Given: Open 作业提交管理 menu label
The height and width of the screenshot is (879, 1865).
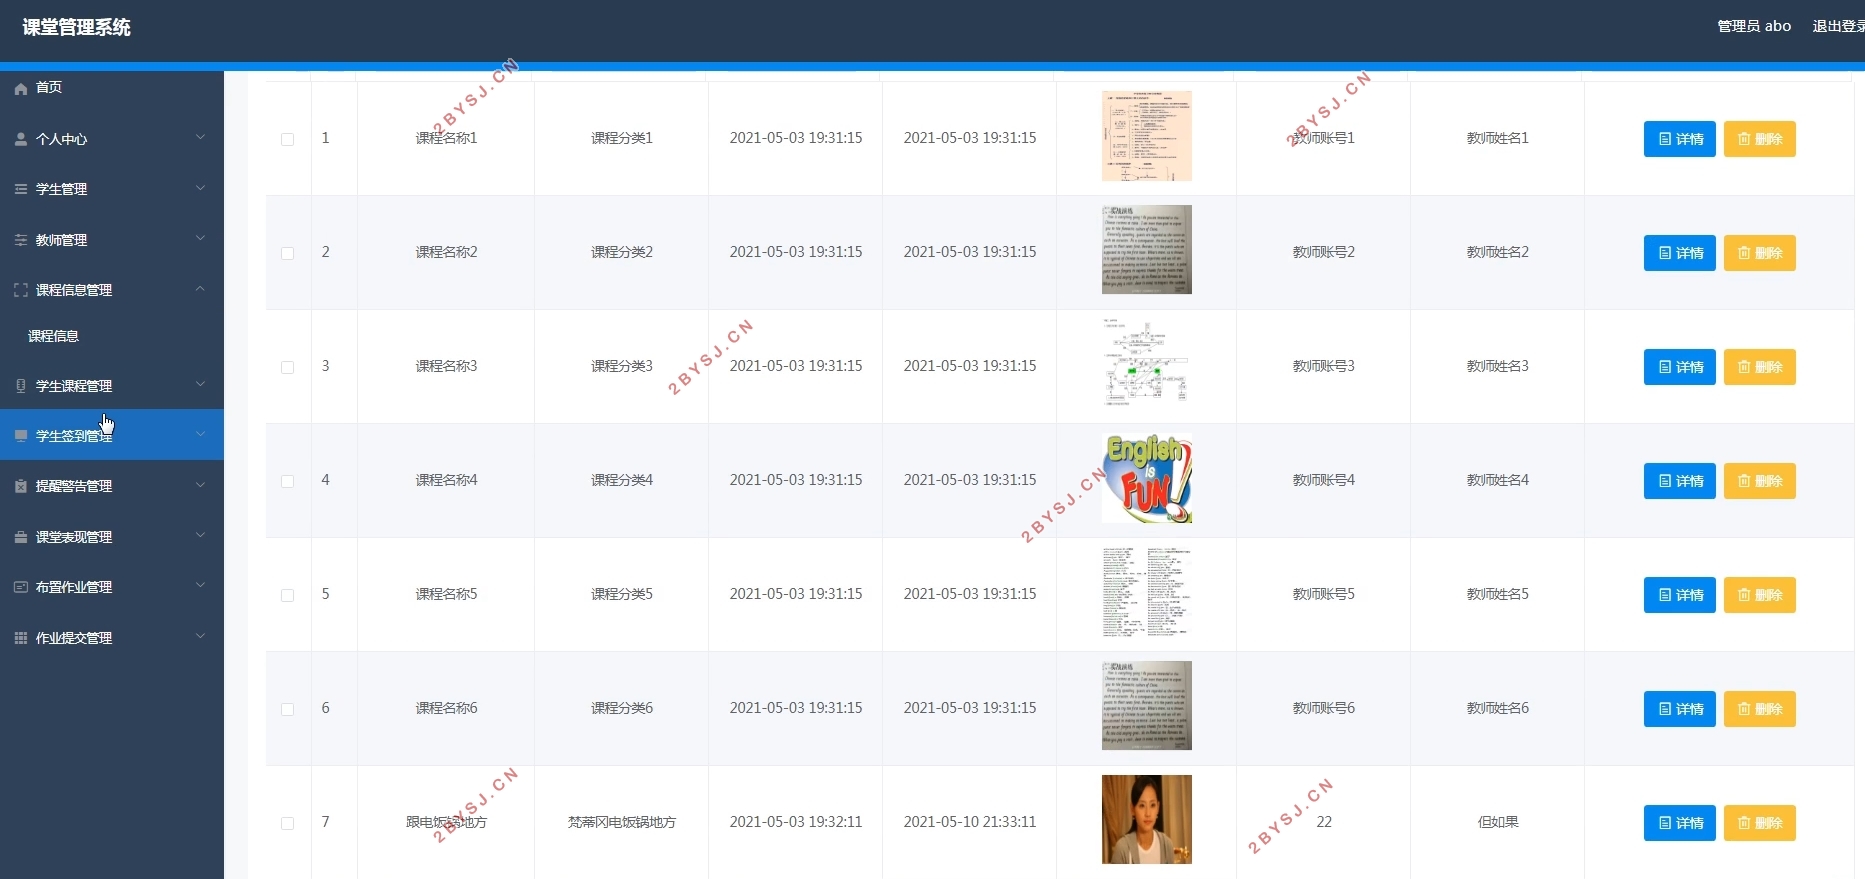Looking at the screenshot, I should coord(74,638).
